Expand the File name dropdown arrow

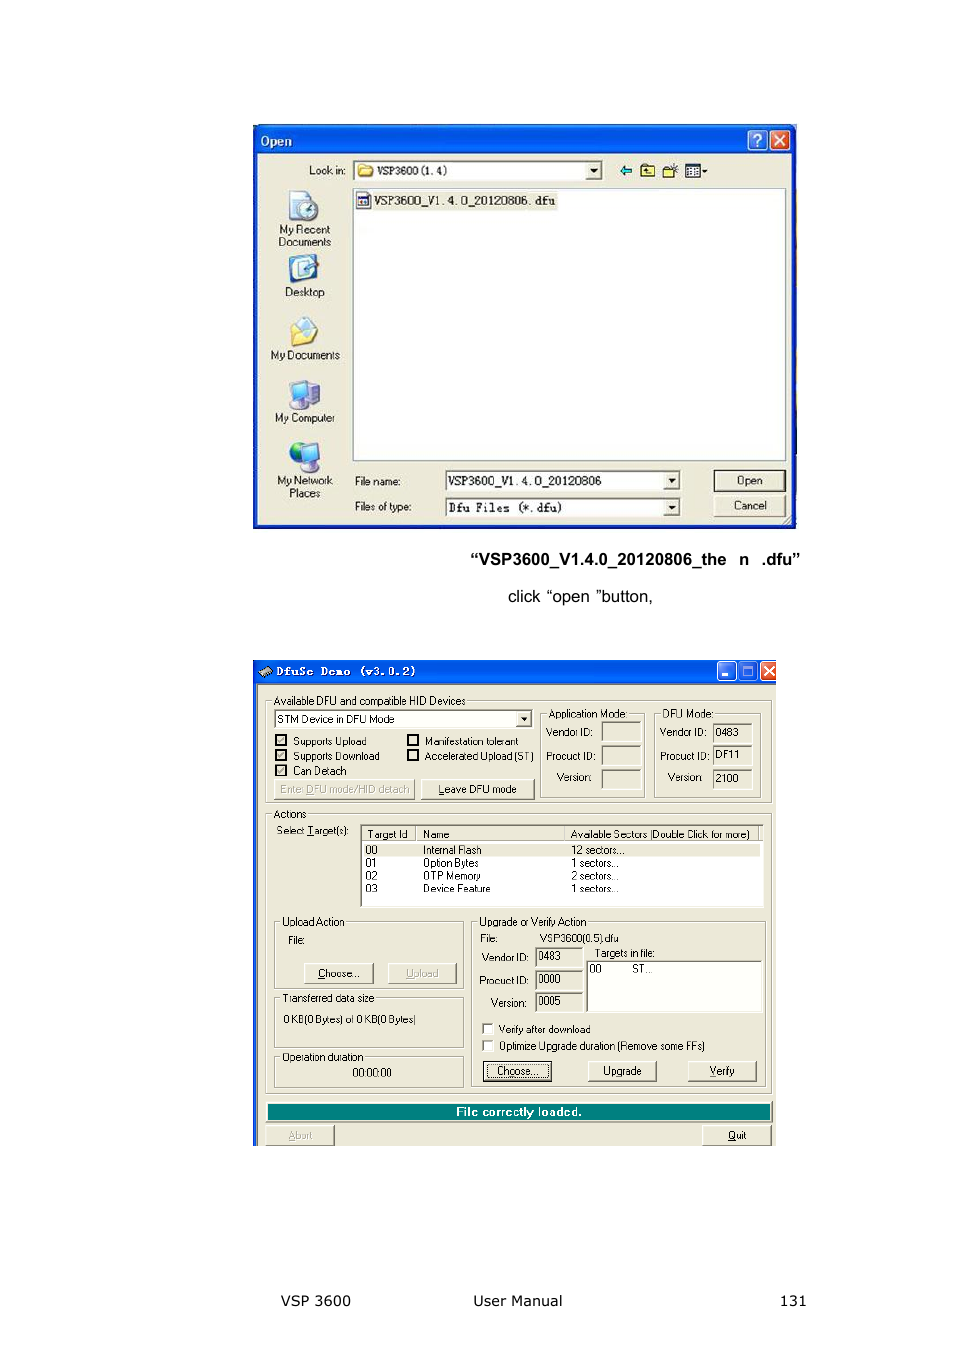point(672,481)
